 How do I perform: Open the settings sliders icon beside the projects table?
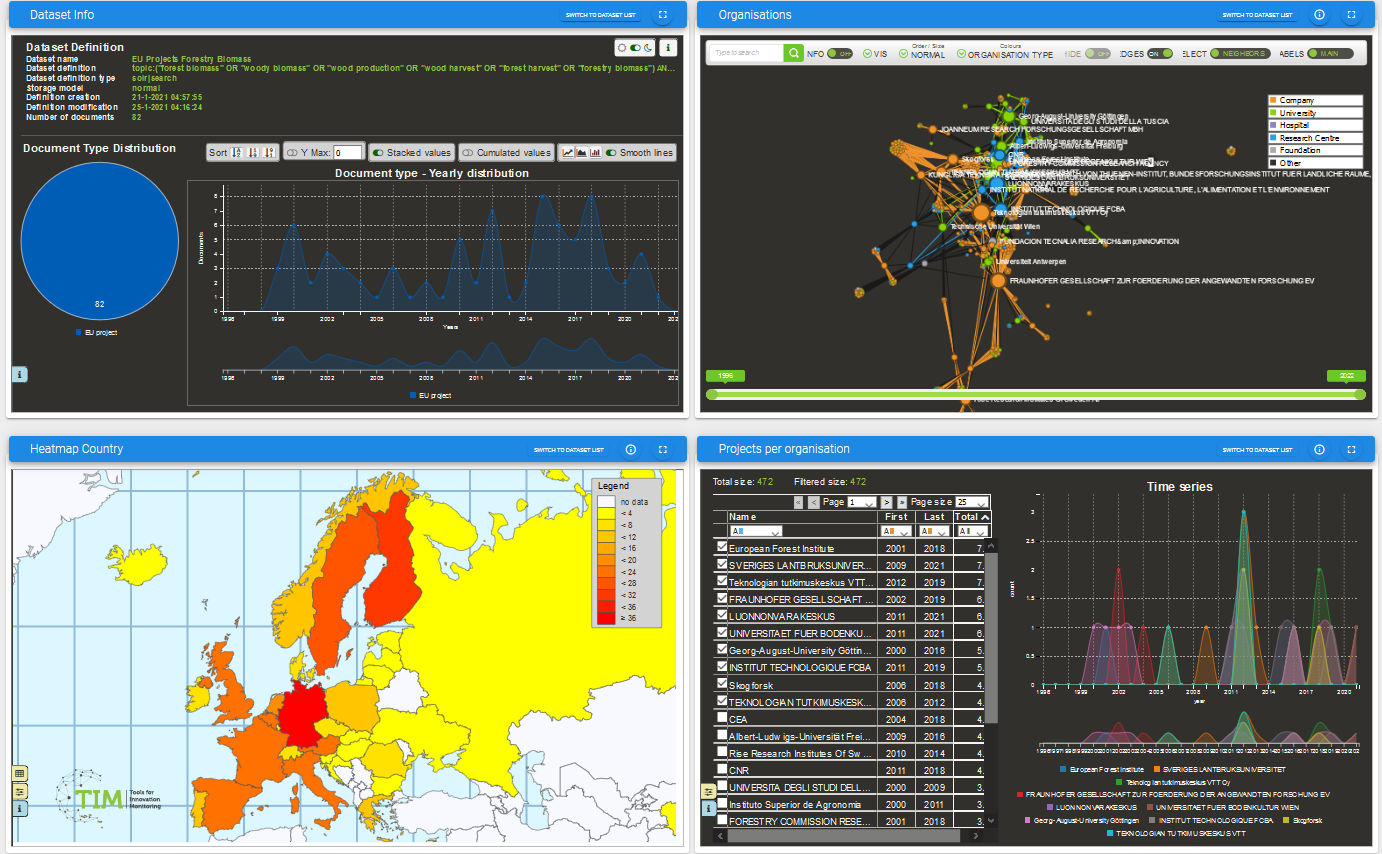tap(708, 791)
